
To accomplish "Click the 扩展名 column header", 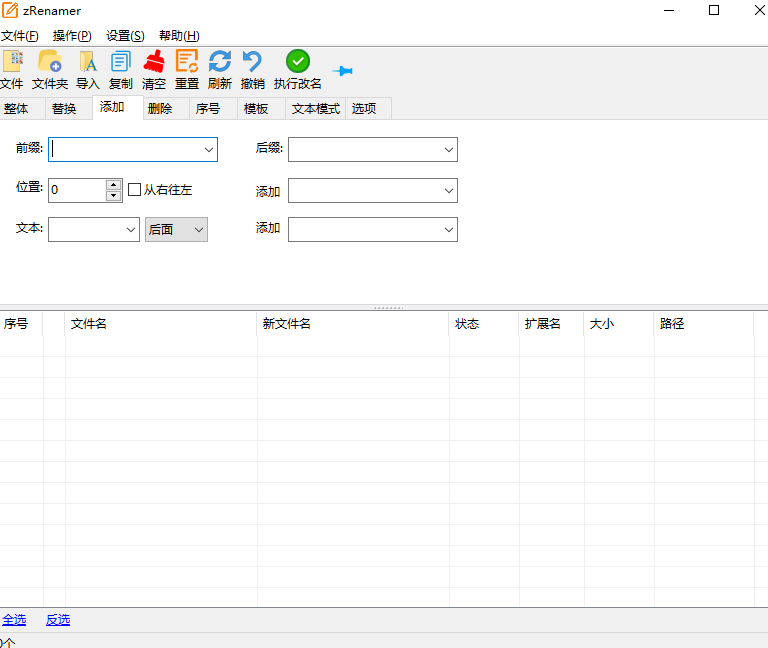I will tap(552, 324).
